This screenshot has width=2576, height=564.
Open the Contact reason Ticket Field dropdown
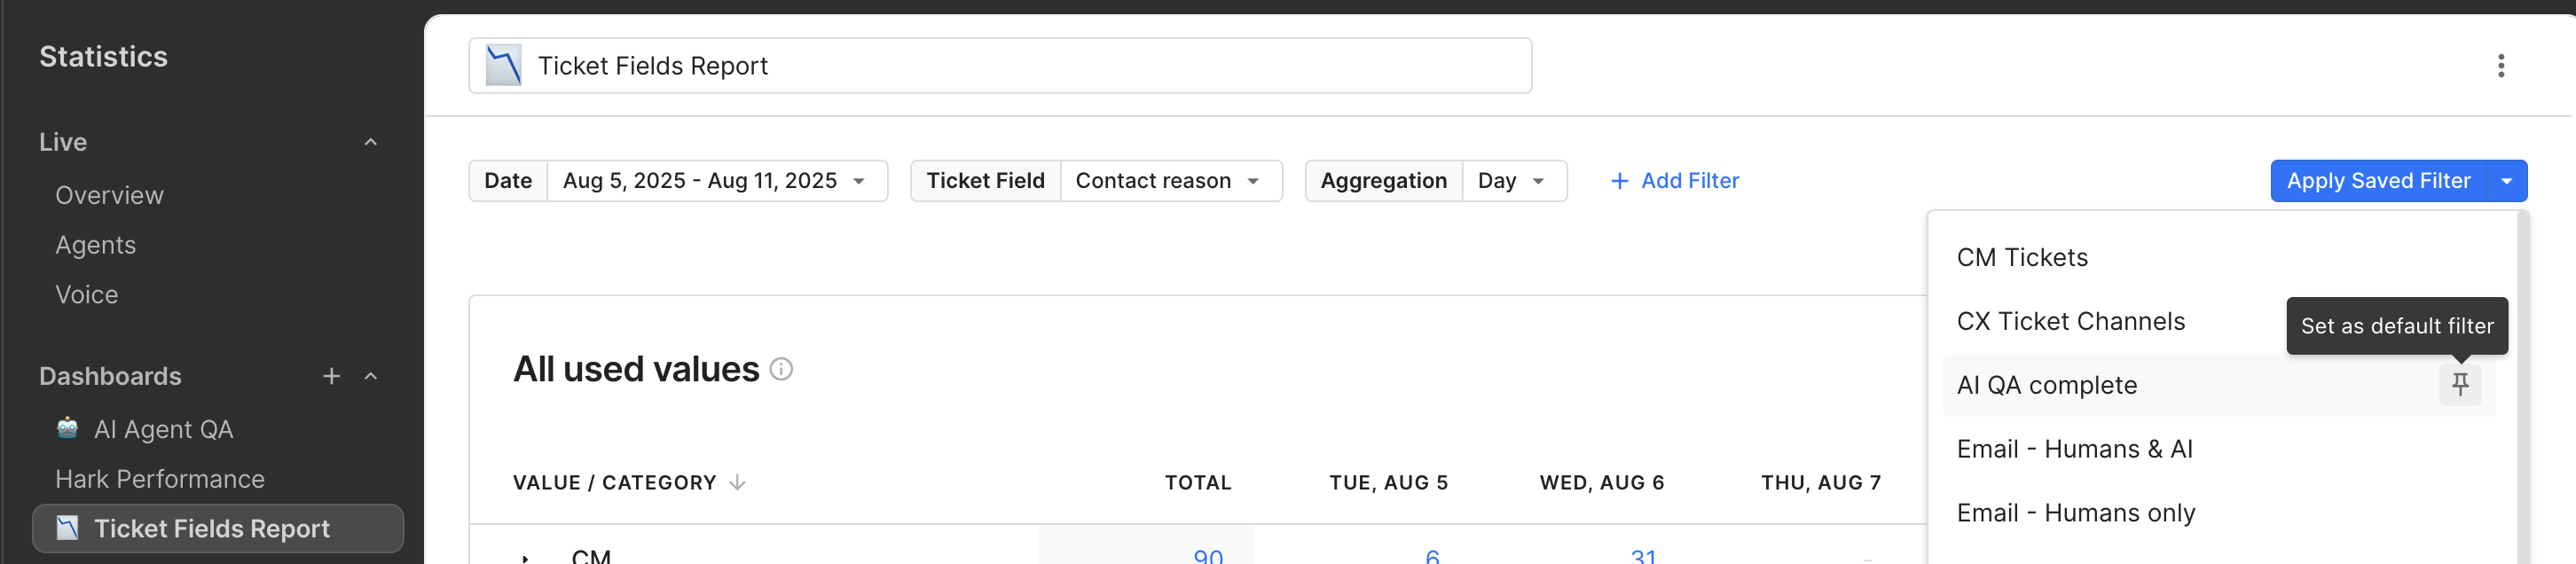1170,181
